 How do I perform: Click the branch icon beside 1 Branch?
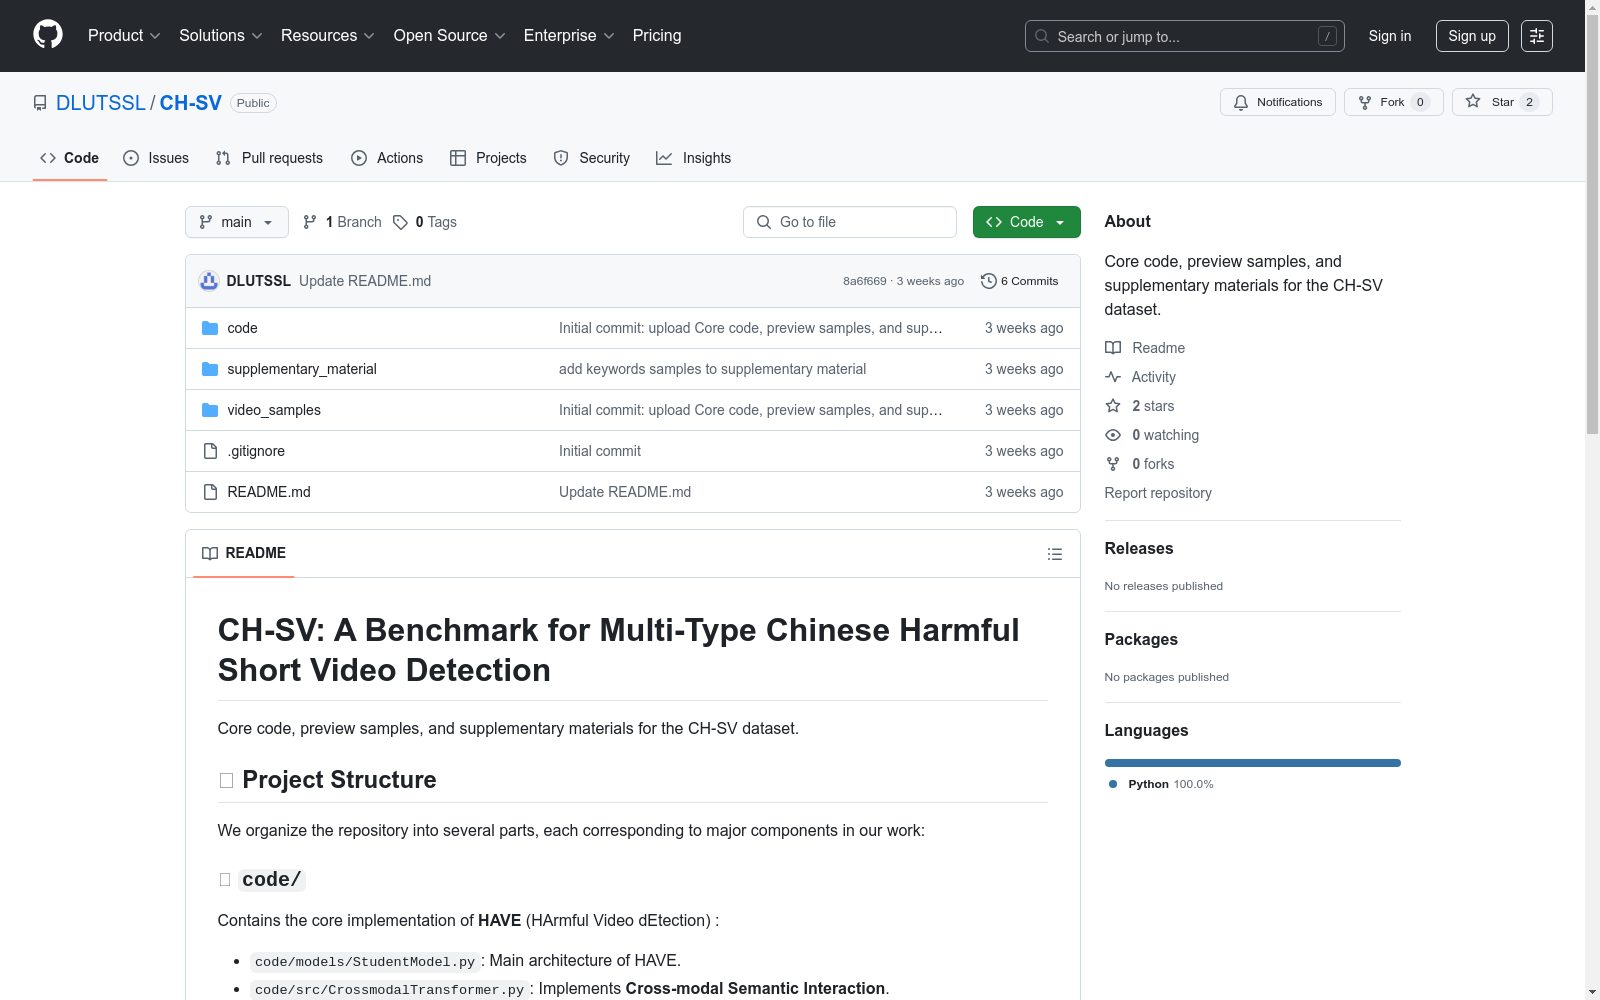click(310, 222)
